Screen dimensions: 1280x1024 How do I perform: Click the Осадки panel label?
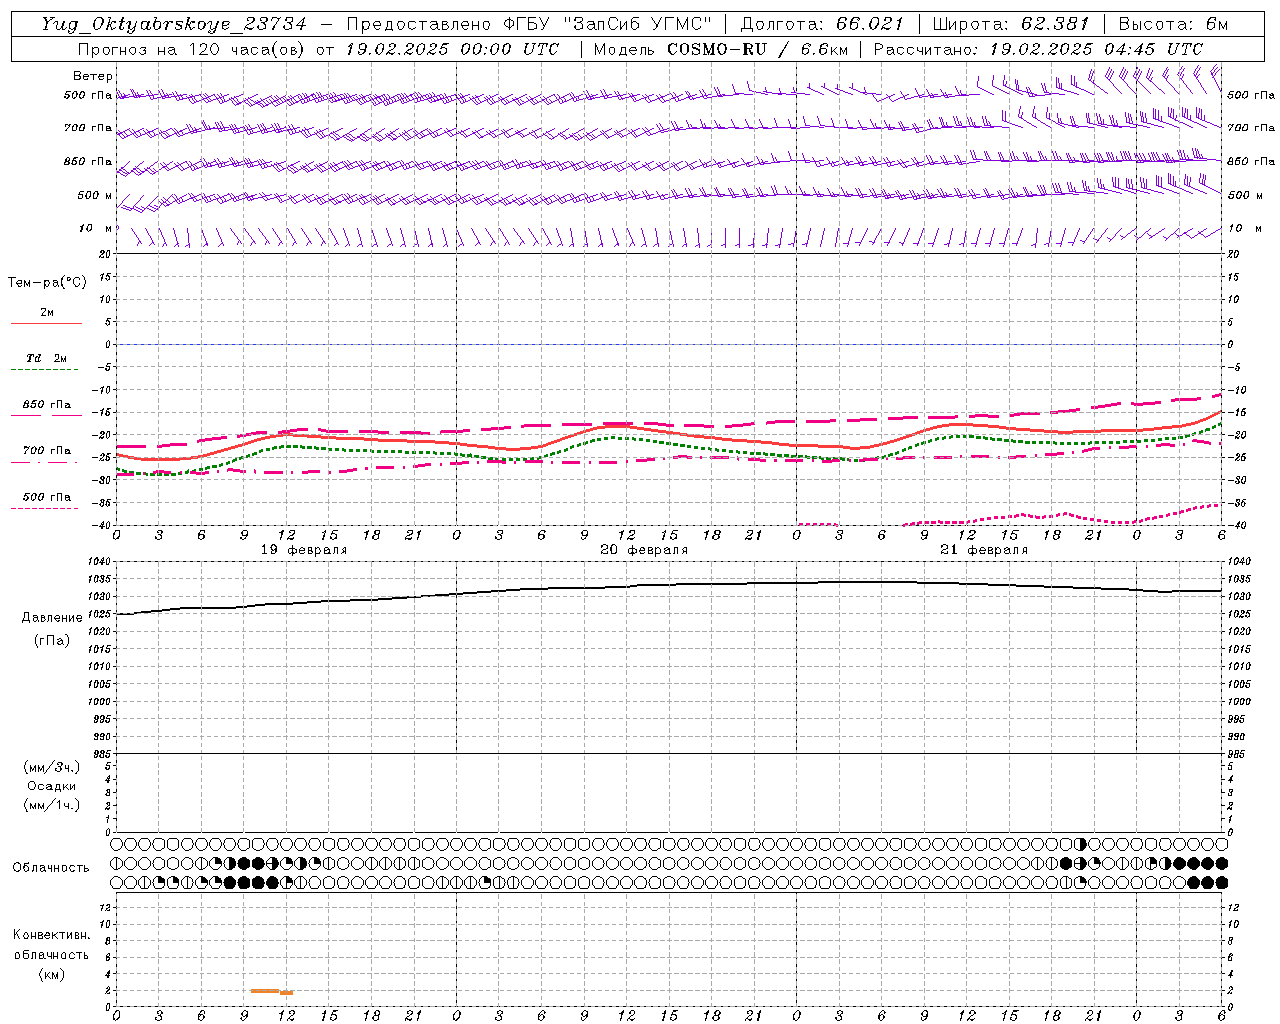point(52,786)
